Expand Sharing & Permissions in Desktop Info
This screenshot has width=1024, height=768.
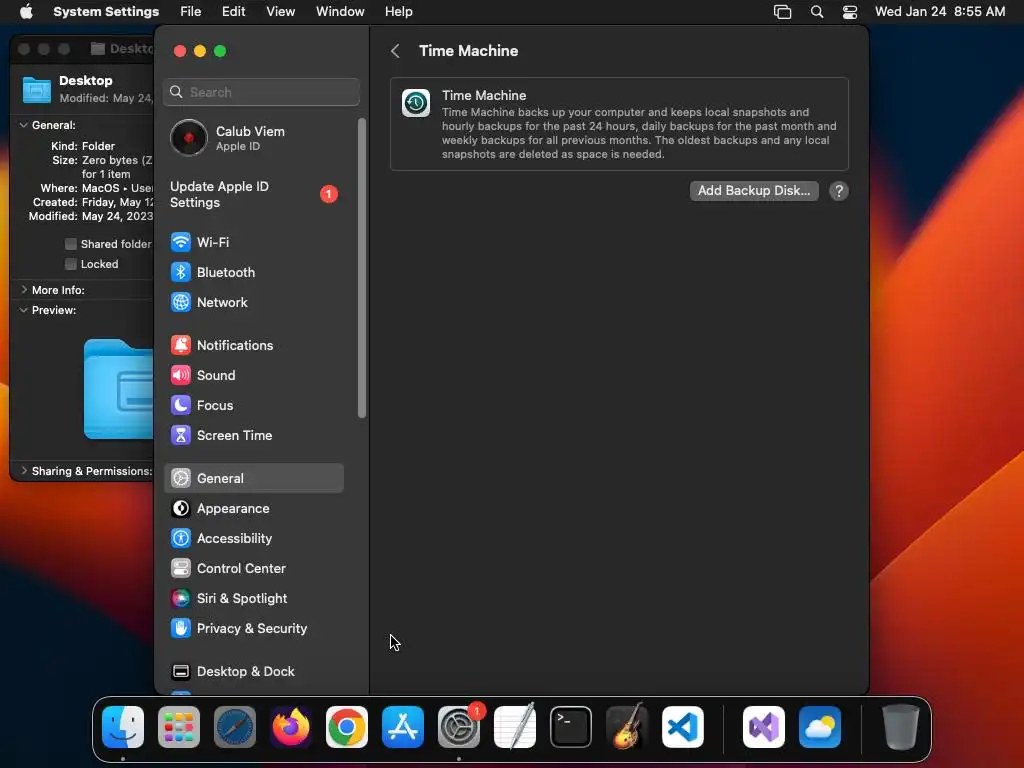tap(24, 471)
